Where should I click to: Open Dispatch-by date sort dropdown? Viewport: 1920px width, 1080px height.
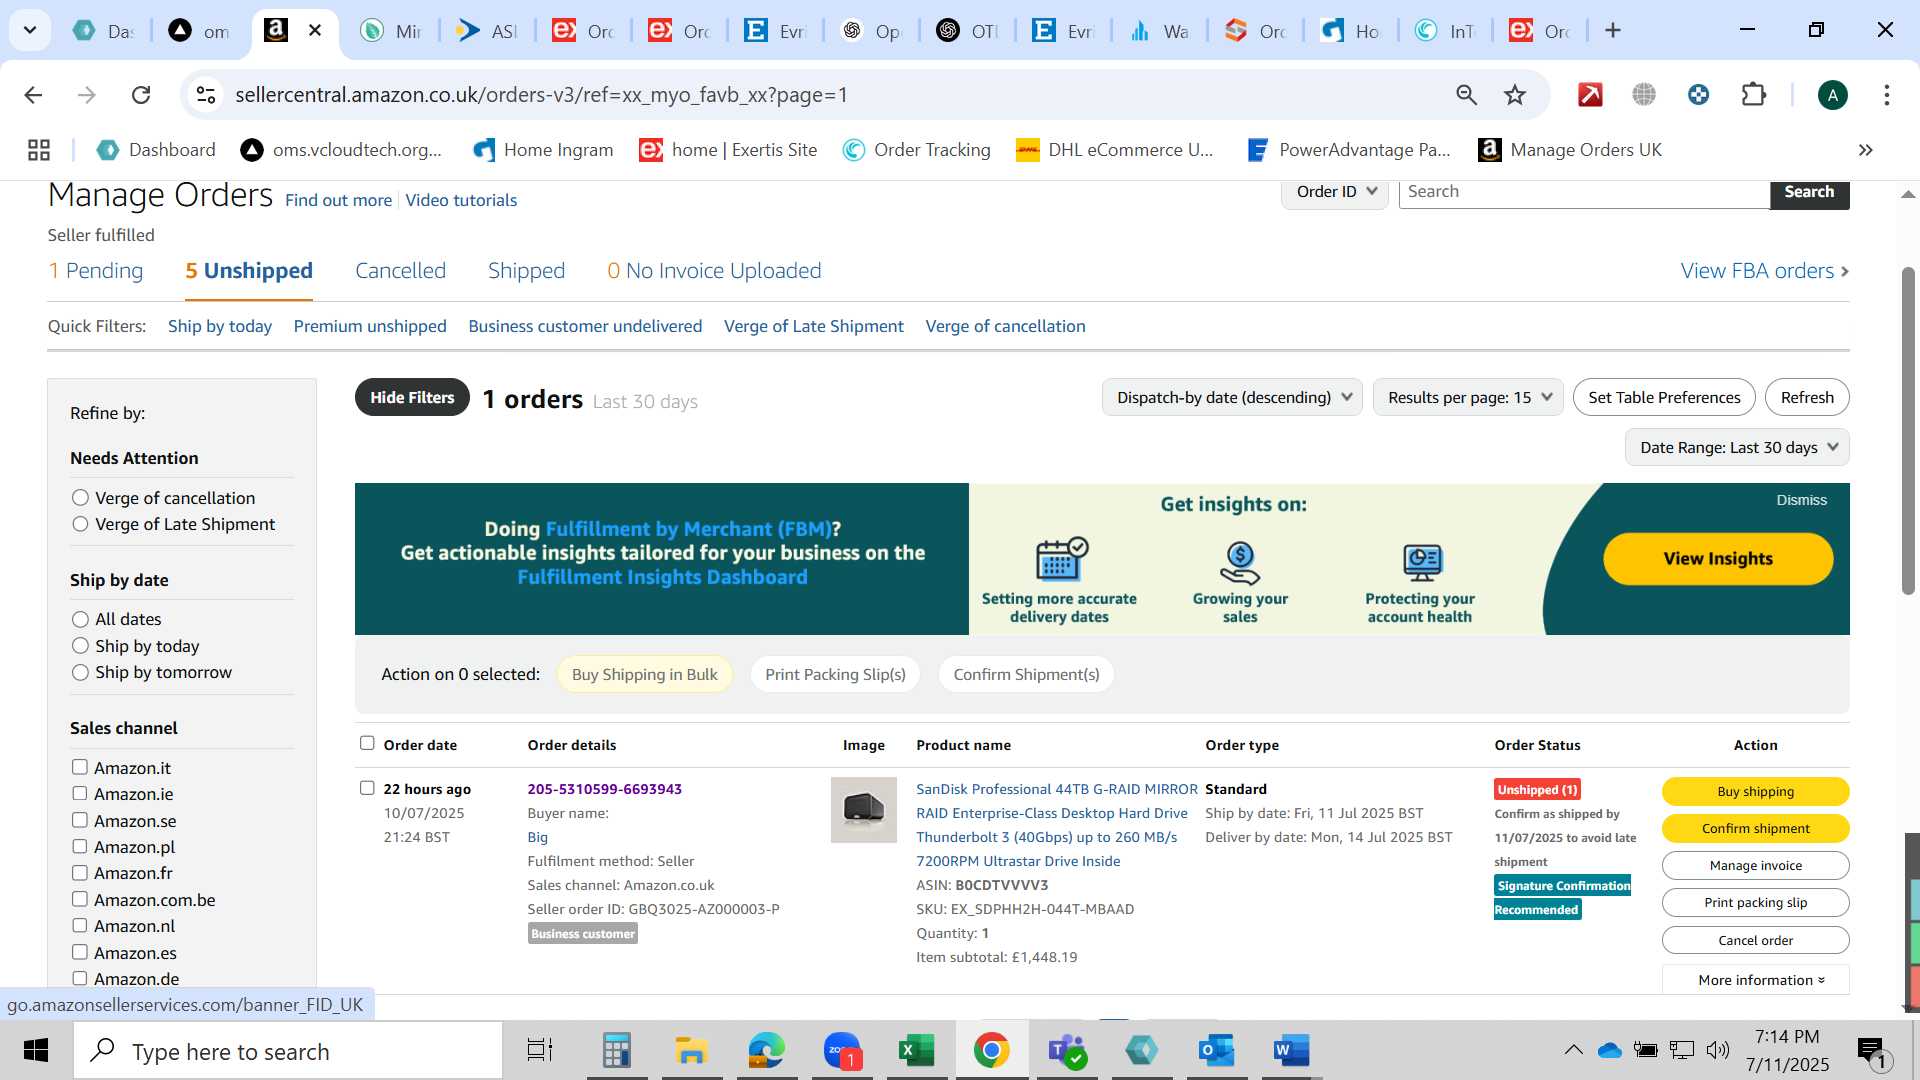pyautogui.click(x=1232, y=397)
